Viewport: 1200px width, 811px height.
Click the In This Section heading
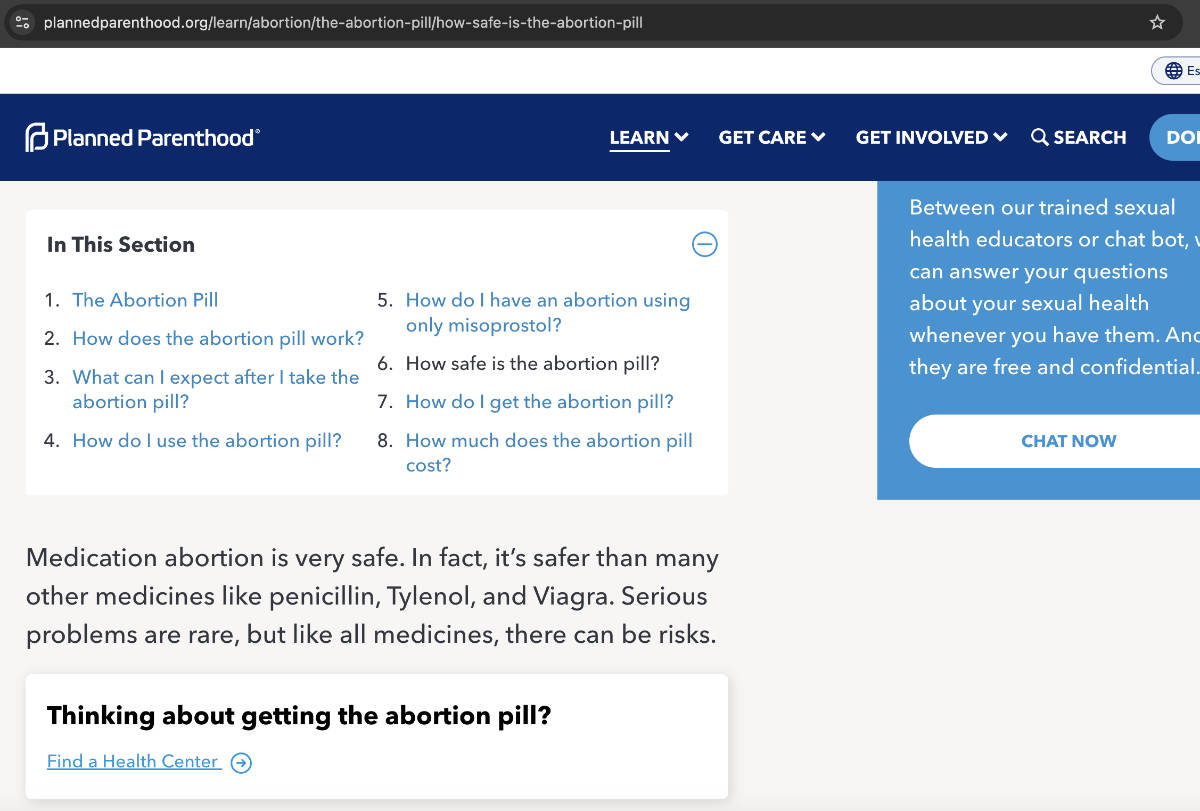coord(121,245)
